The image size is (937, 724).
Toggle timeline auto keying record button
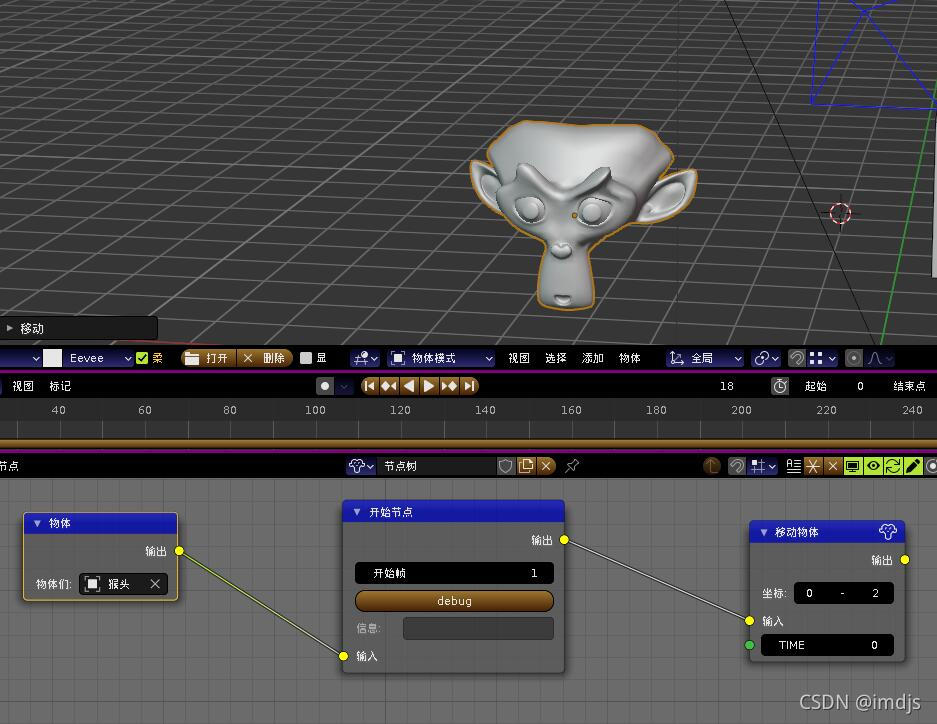pyautogui.click(x=324, y=386)
